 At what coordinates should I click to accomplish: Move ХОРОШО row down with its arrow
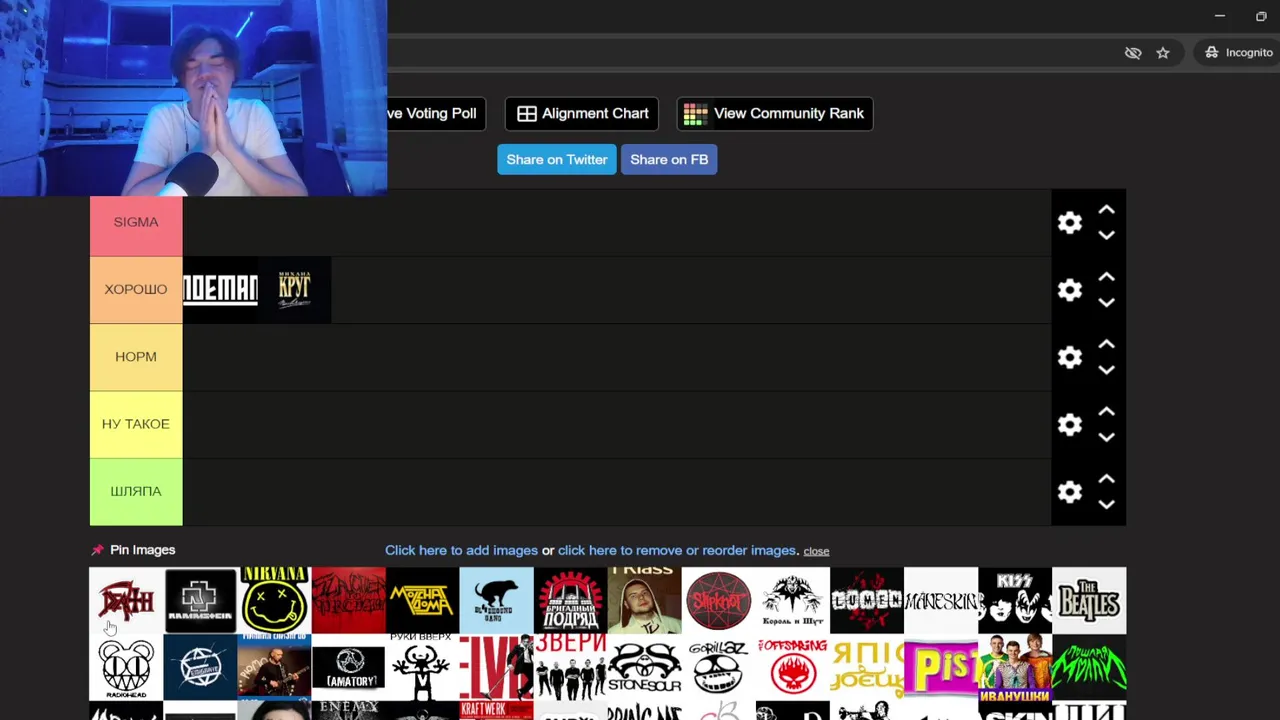tap(1106, 302)
